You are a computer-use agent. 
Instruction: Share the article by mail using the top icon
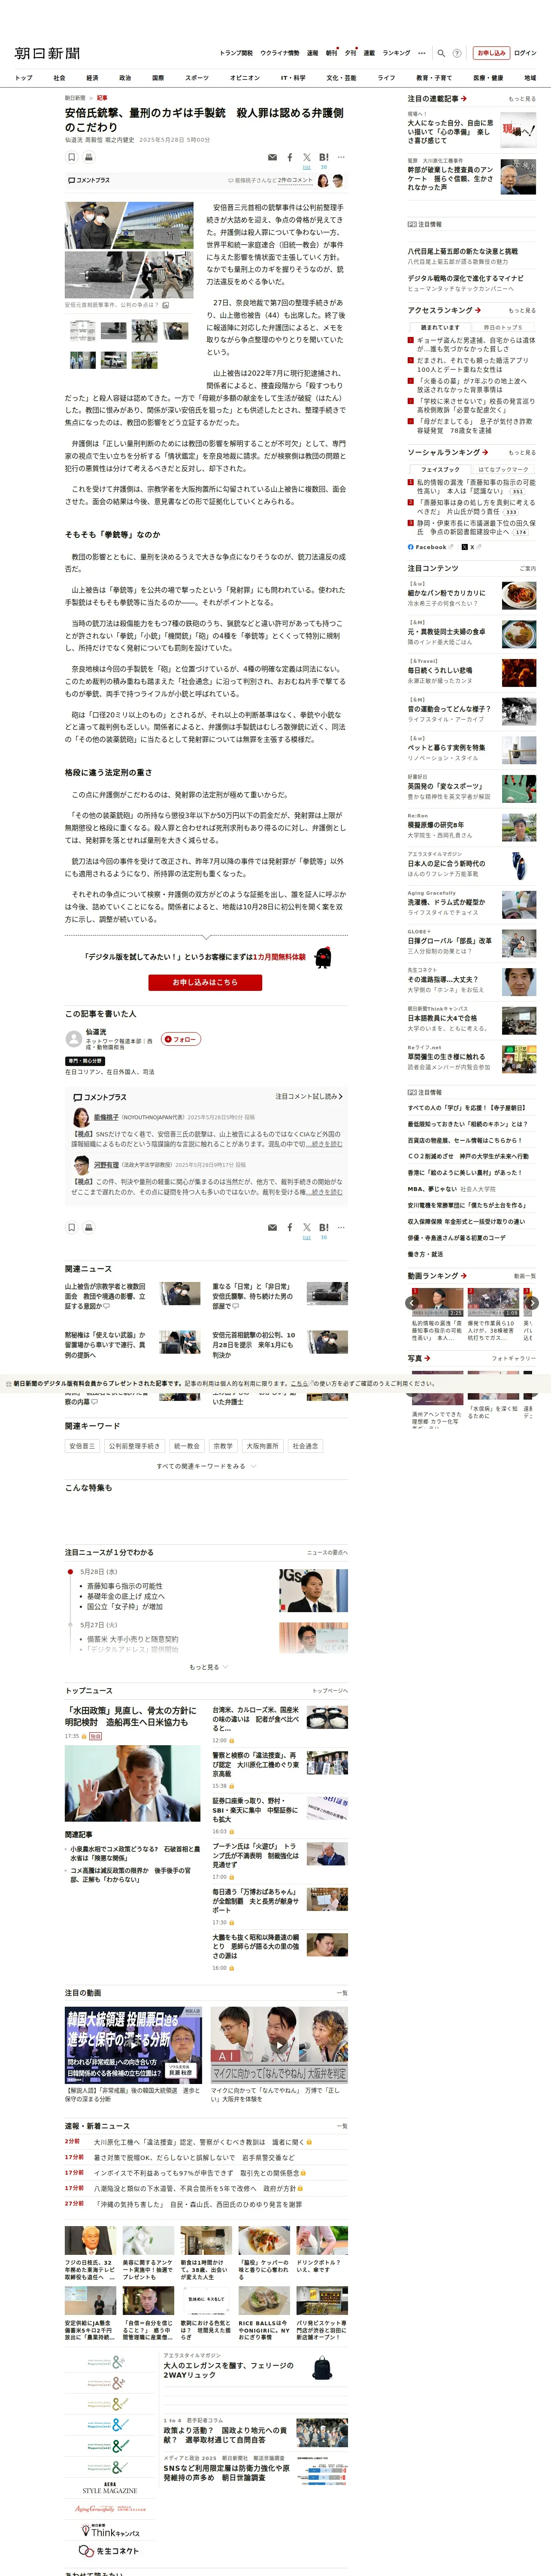pyautogui.click(x=272, y=157)
